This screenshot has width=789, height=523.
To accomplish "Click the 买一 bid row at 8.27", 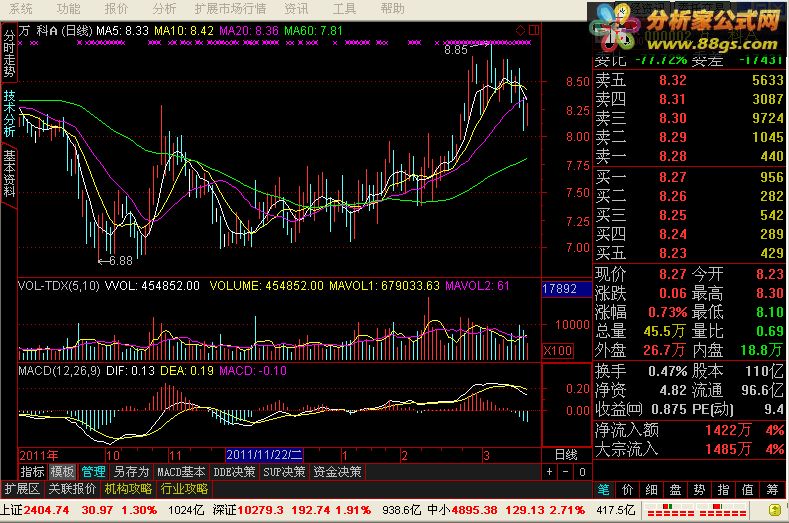I will click(689, 177).
